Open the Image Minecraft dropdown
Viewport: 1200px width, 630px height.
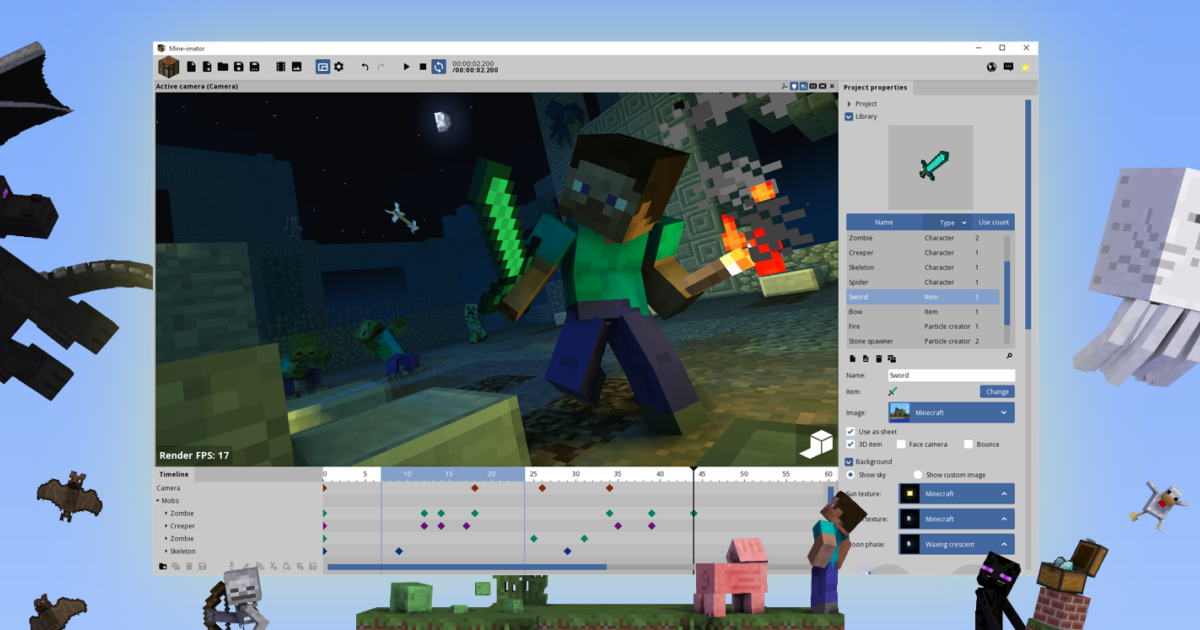951,412
